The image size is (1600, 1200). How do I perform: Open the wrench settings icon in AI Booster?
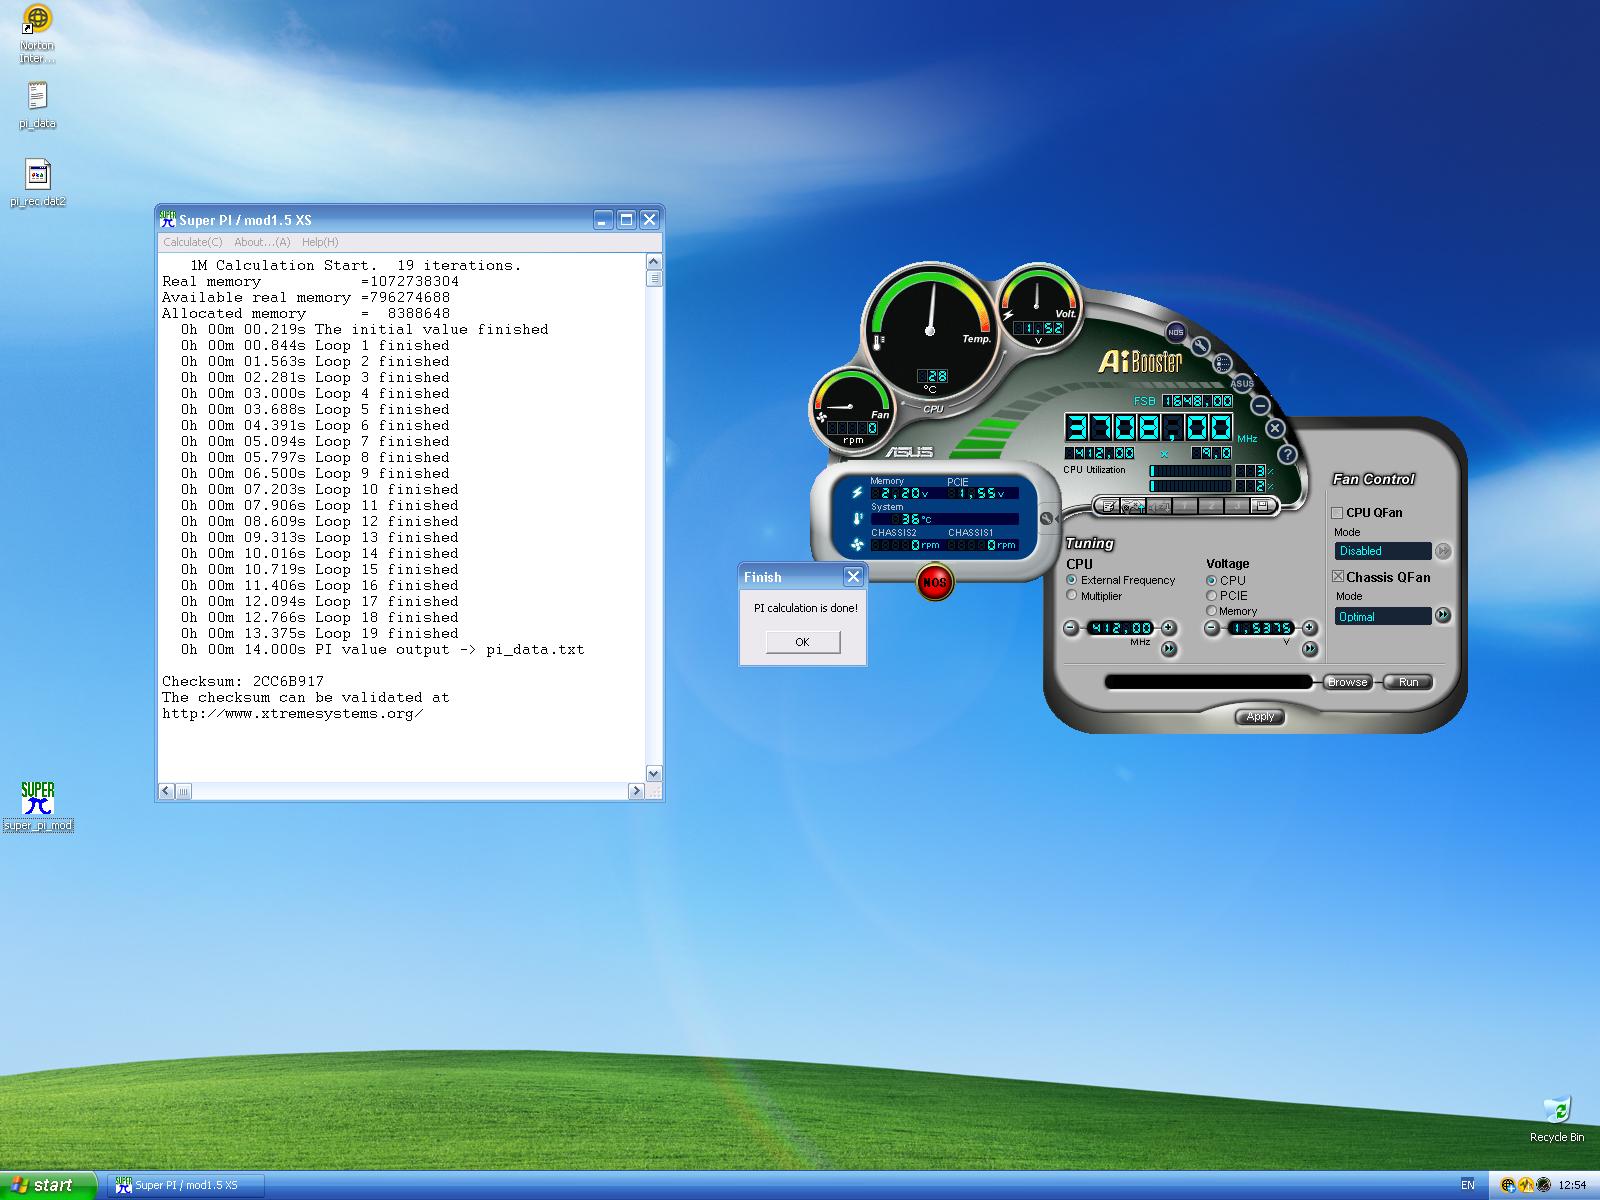(x=1200, y=346)
